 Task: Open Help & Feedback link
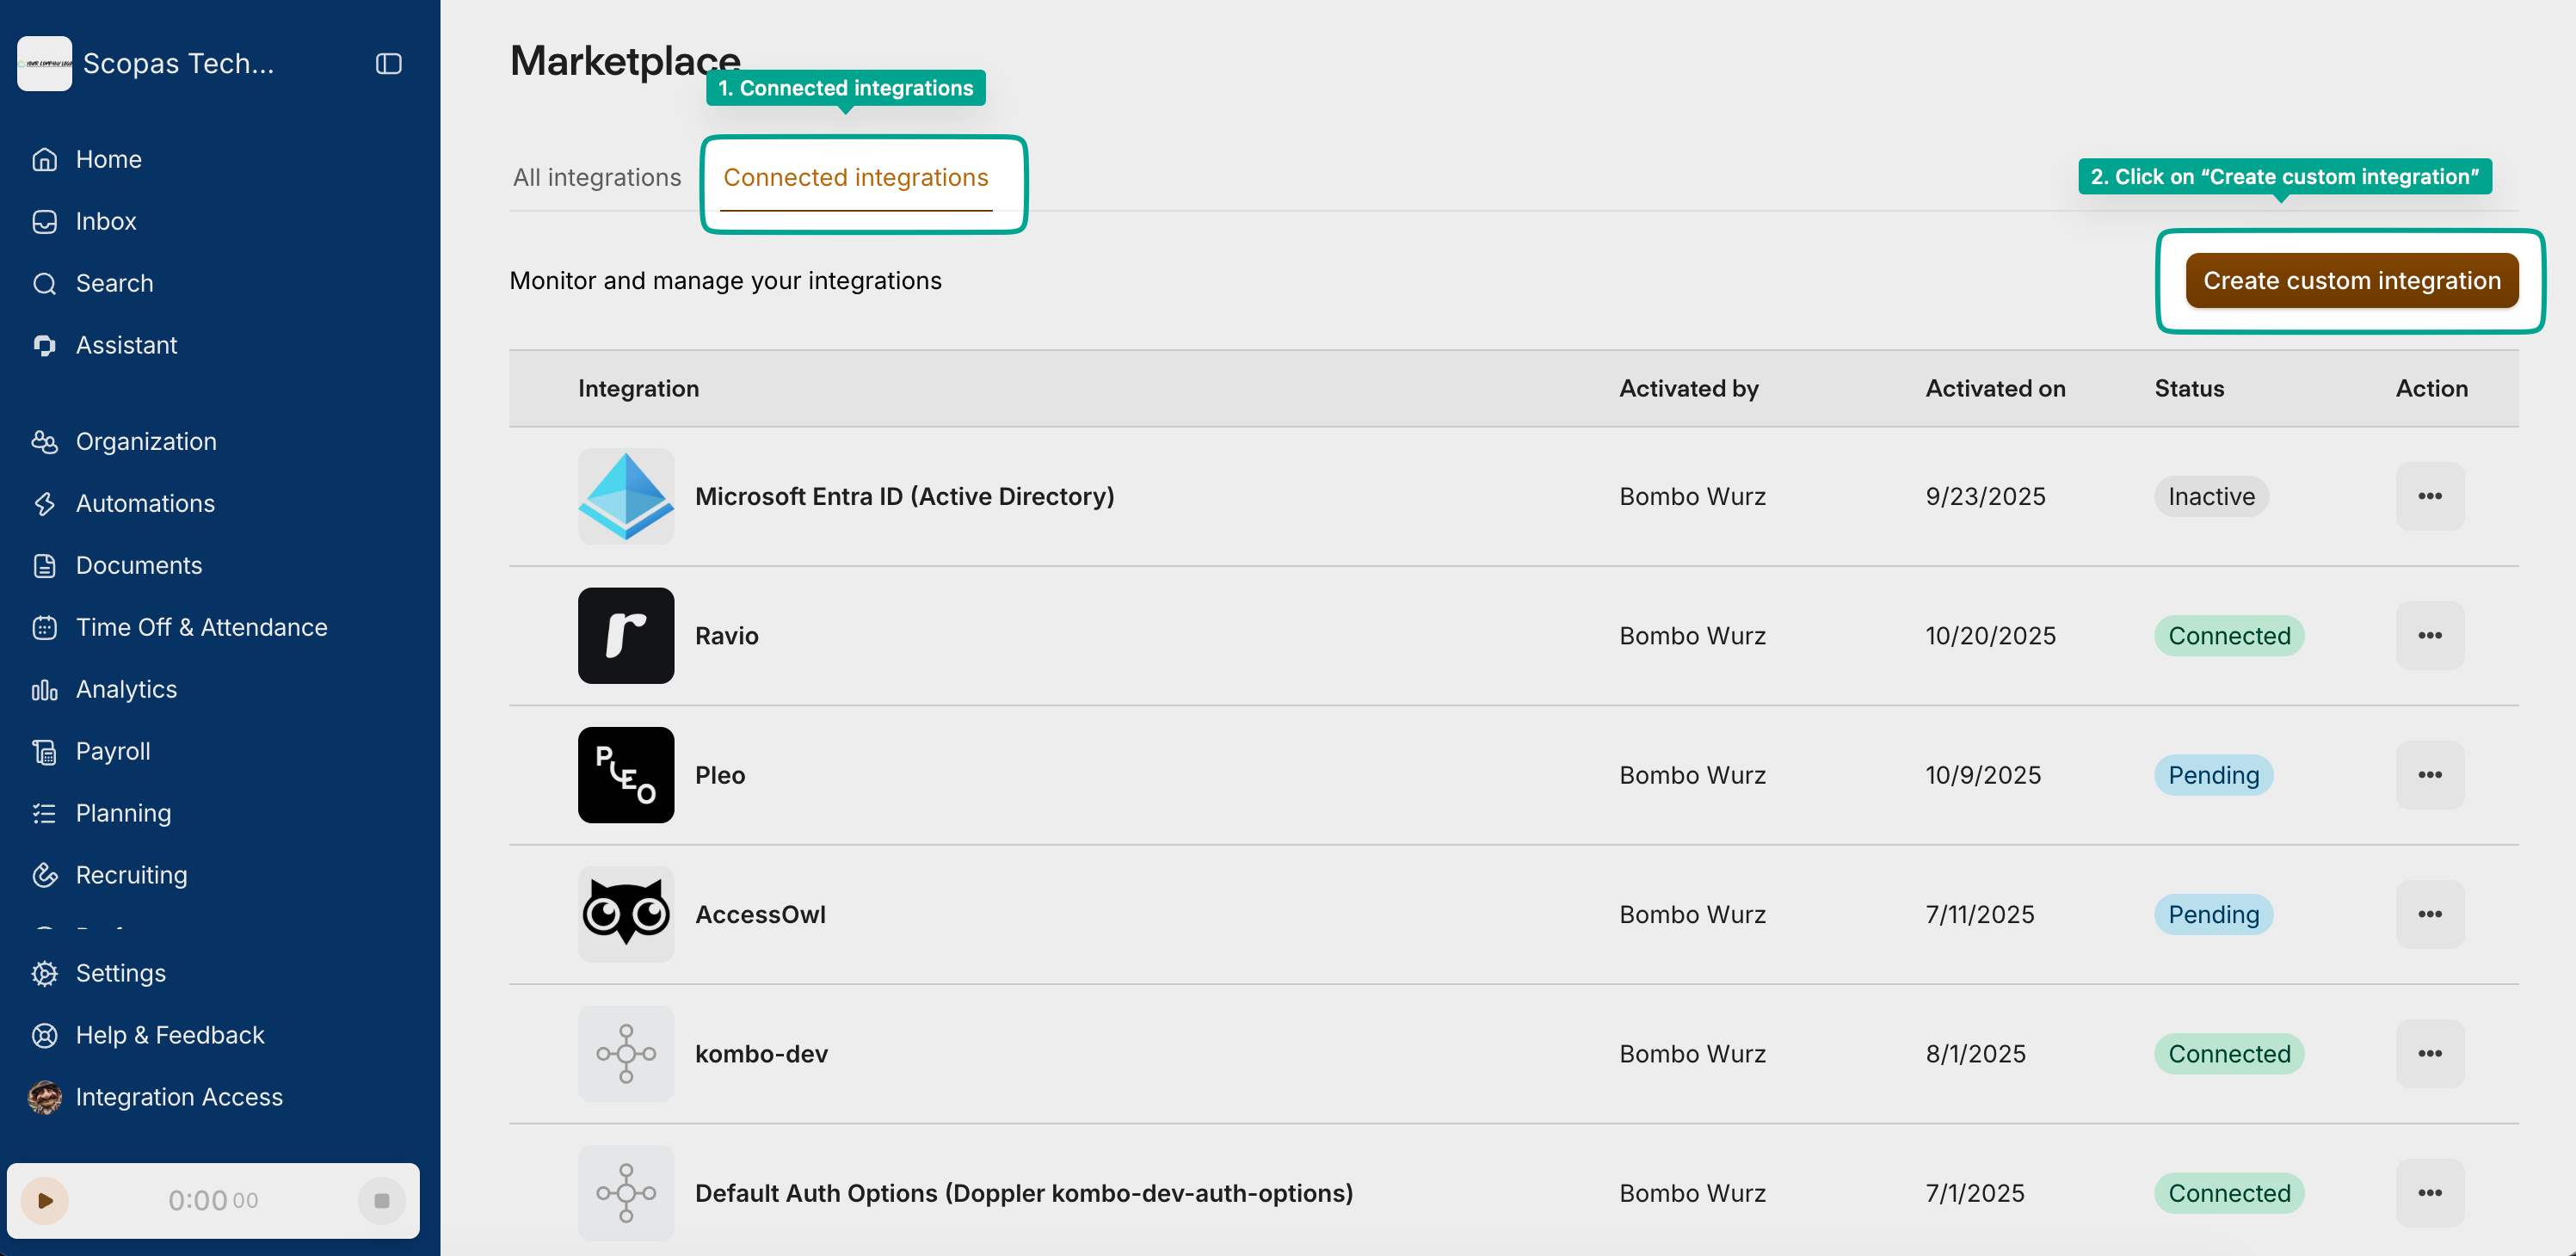(x=169, y=1036)
